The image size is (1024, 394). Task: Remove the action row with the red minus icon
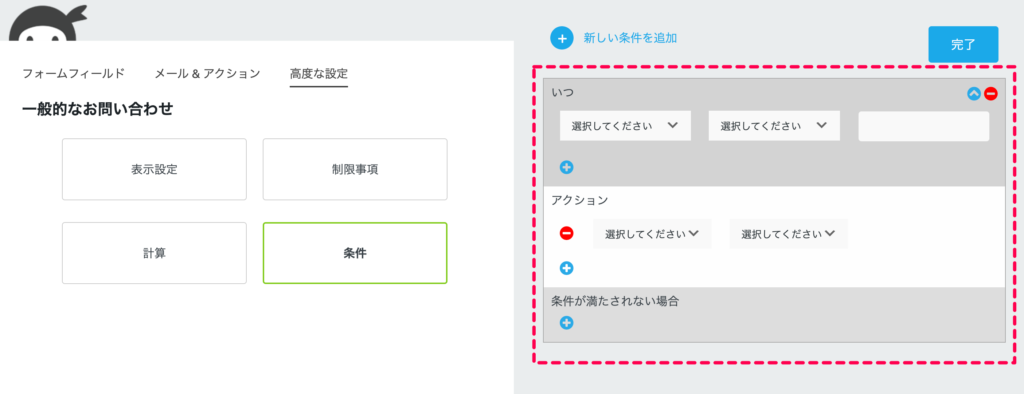(x=567, y=233)
